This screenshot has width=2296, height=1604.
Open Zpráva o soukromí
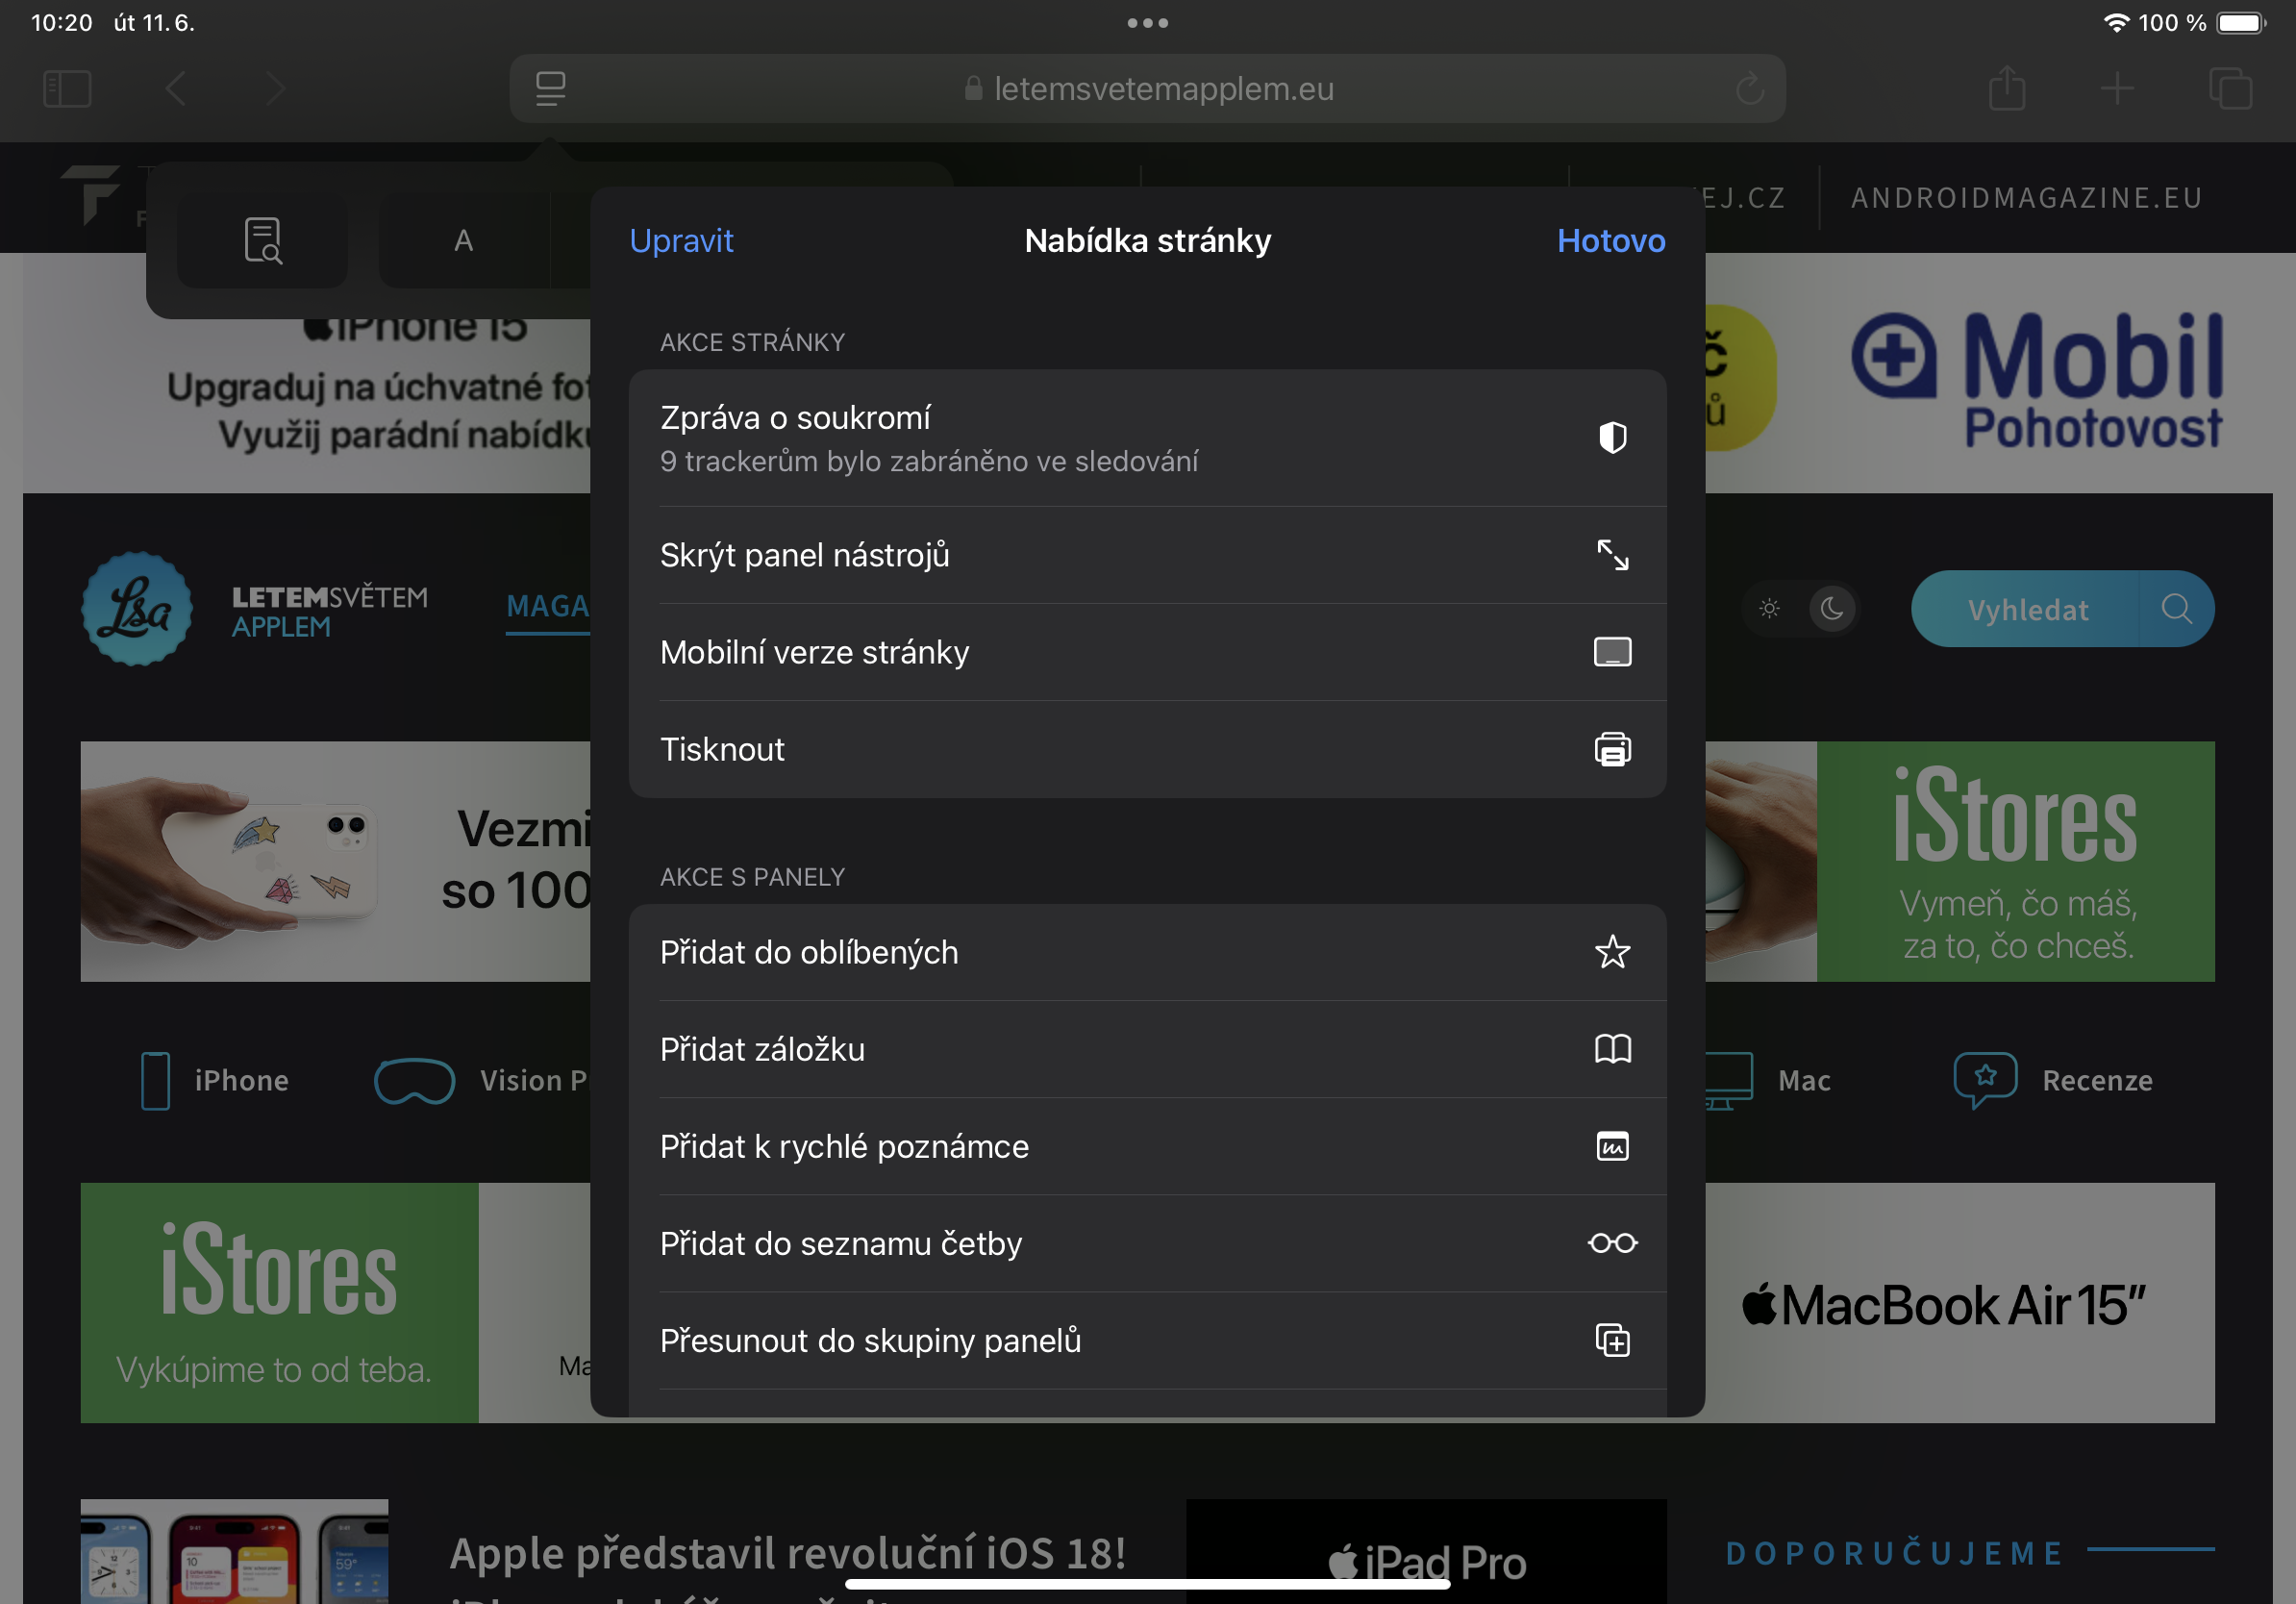tap(1148, 437)
